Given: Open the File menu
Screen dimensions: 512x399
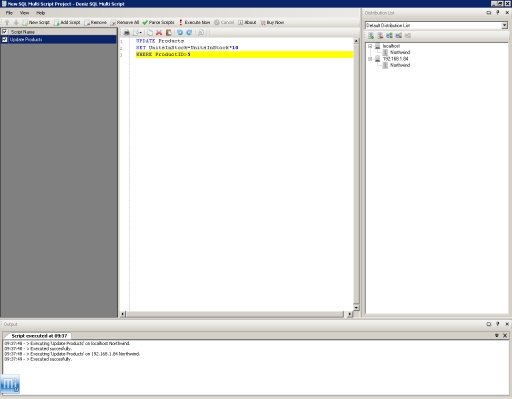Looking at the screenshot, I should 9,13.
